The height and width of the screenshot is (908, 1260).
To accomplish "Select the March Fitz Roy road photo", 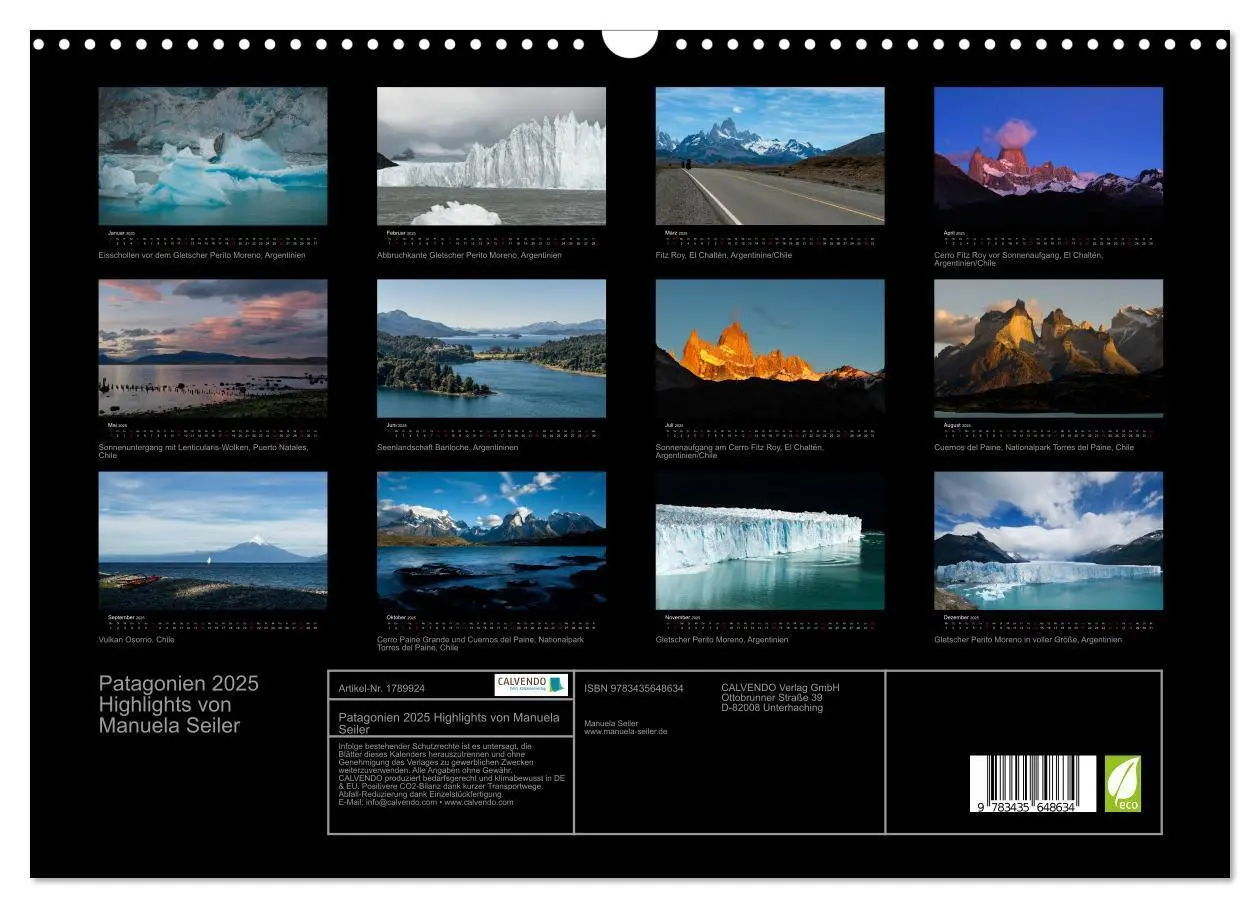I will 770,156.
